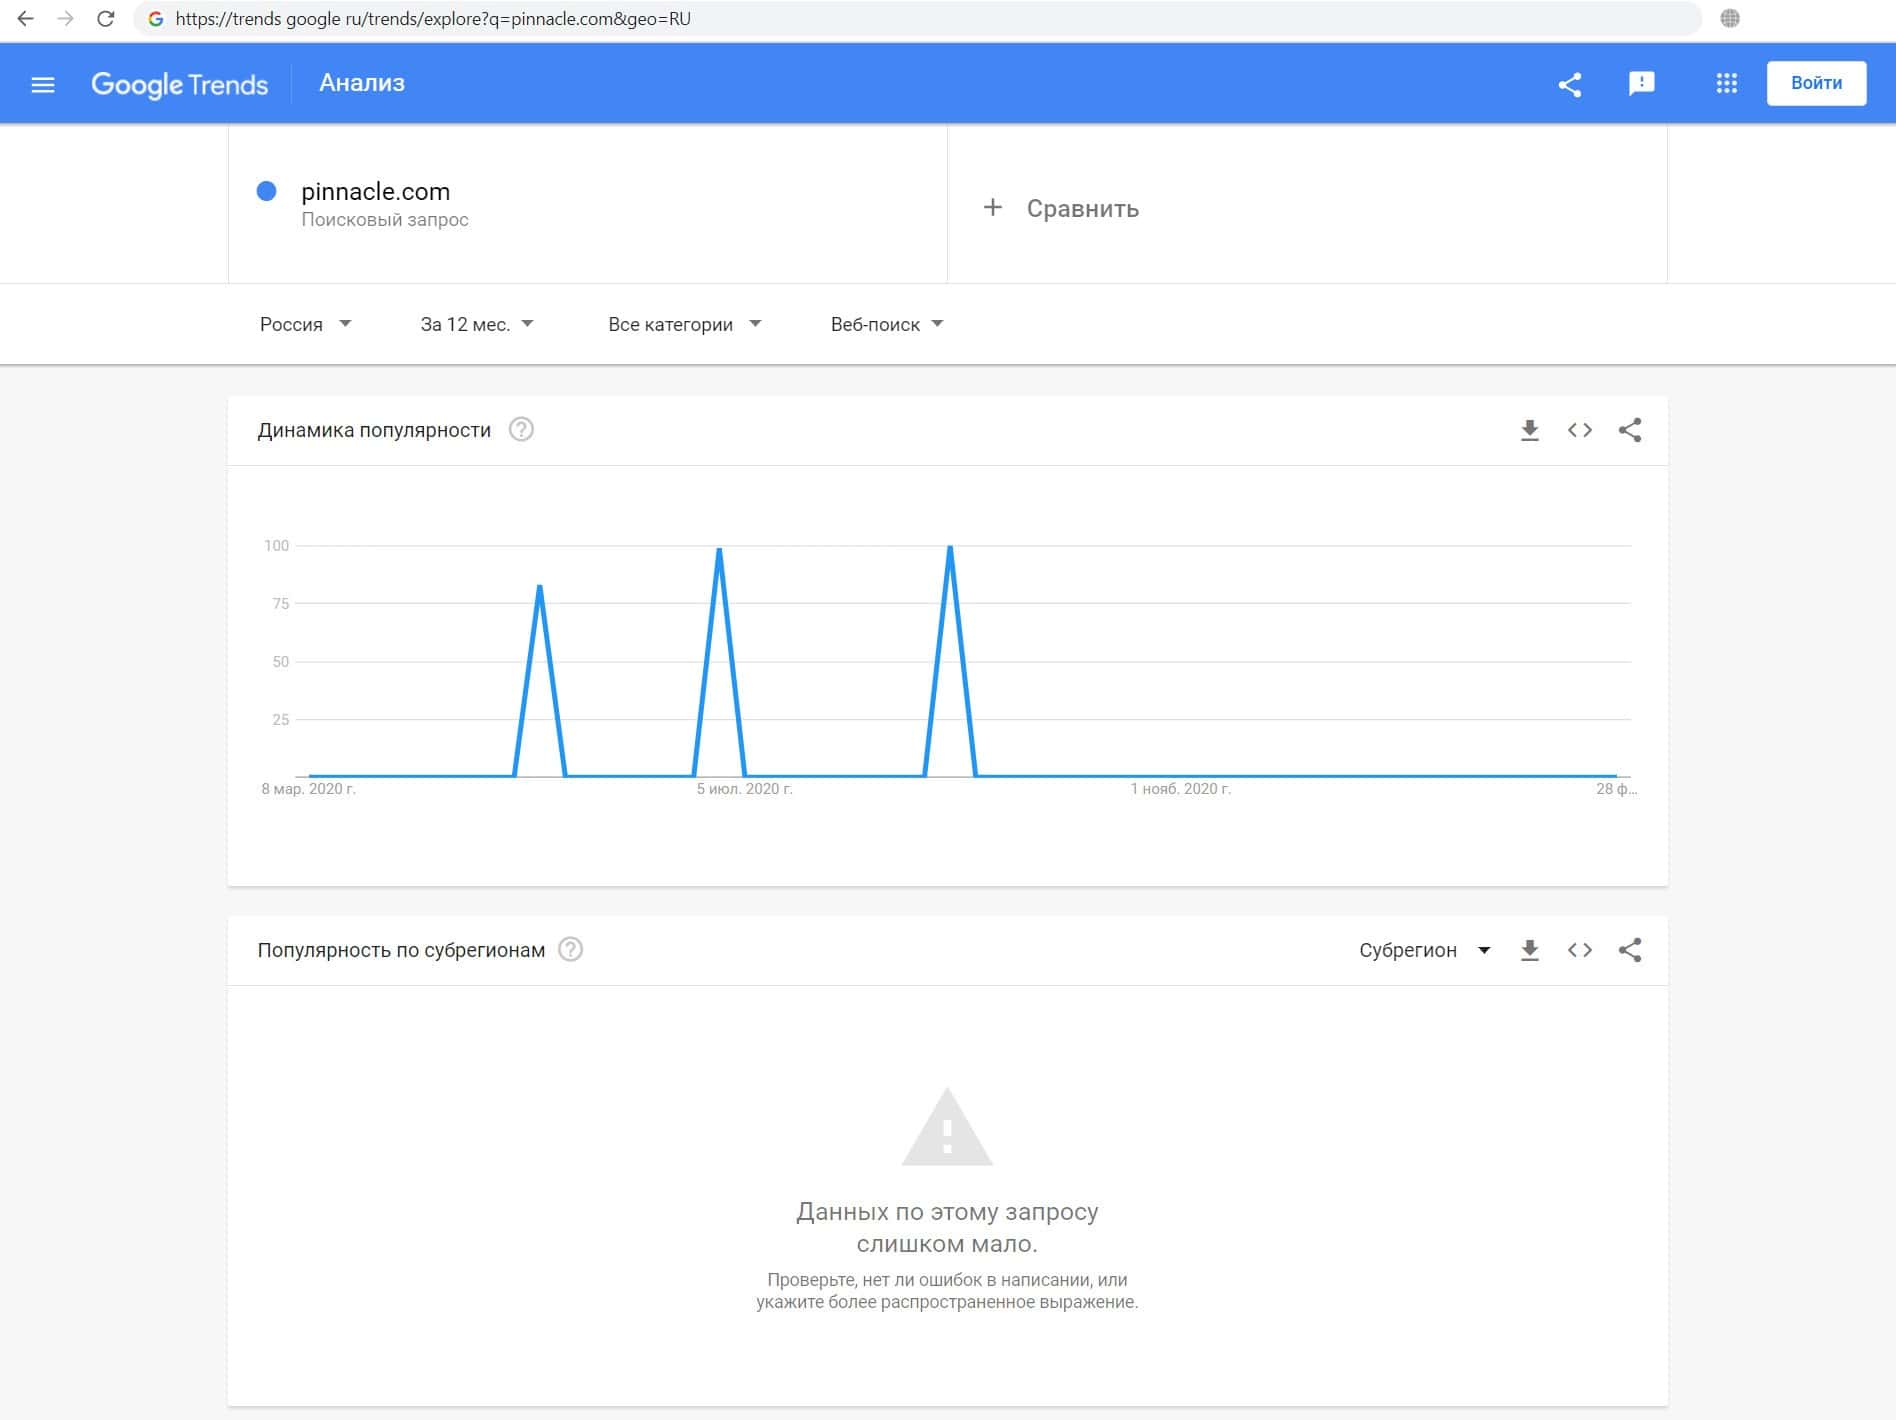This screenshot has width=1896, height=1420.
Task: Download the Динамика популярности chart data
Action: [x=1530, y=430]
